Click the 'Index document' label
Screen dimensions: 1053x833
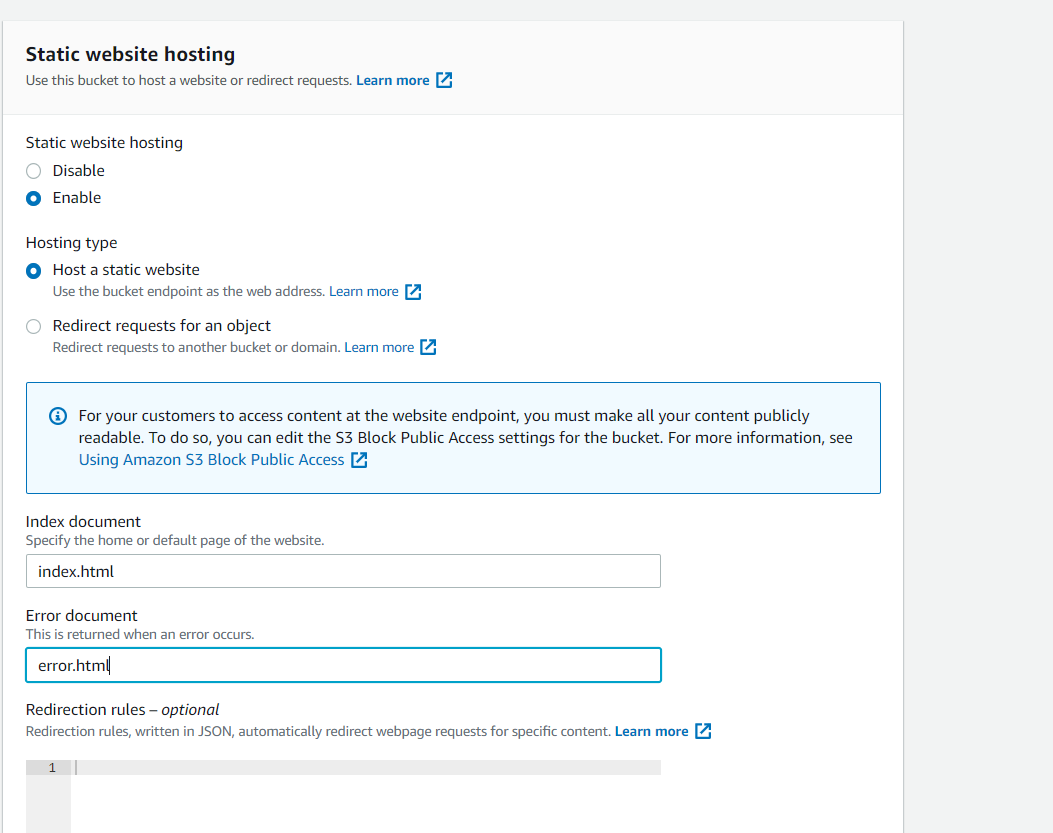click(x=83, y=521)
